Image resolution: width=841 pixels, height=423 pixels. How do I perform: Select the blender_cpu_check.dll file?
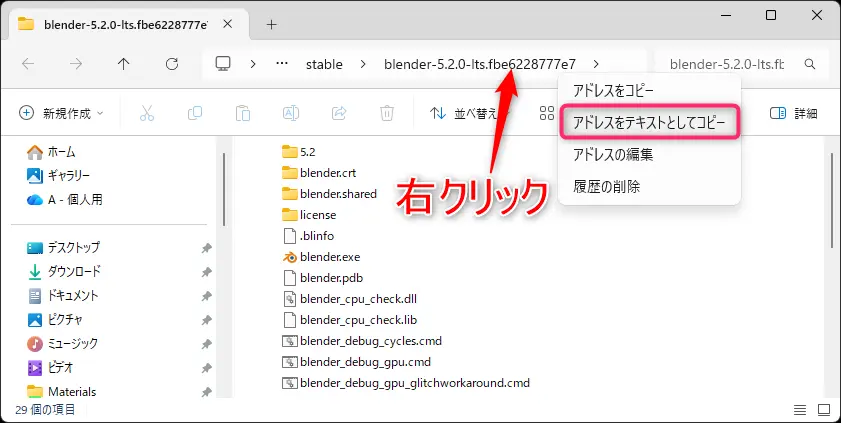pos(349,299)
